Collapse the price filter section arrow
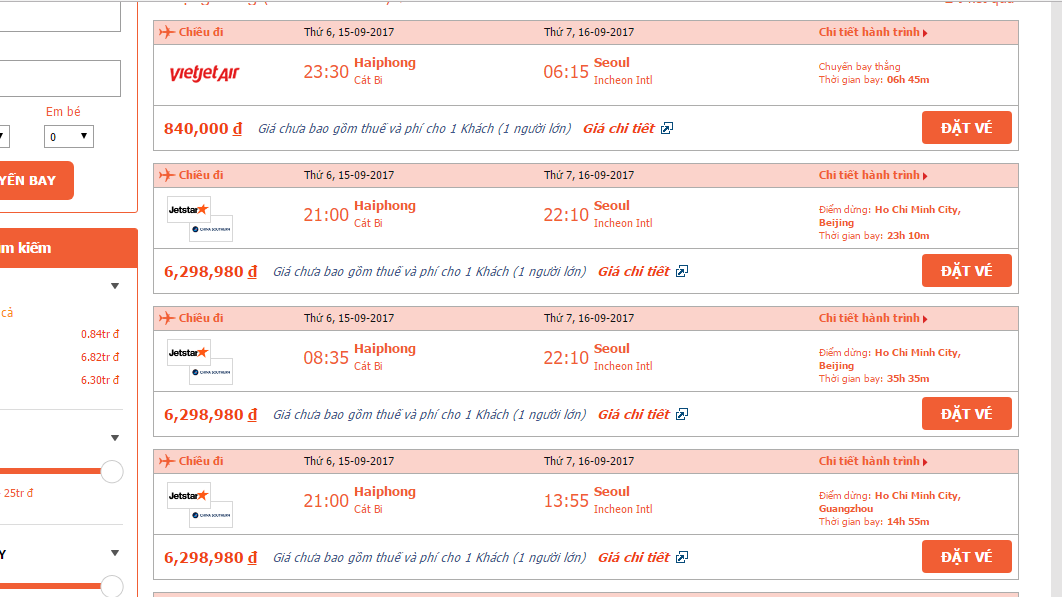The height and width of the screenshot is (597, 1062). coord(115,286)
